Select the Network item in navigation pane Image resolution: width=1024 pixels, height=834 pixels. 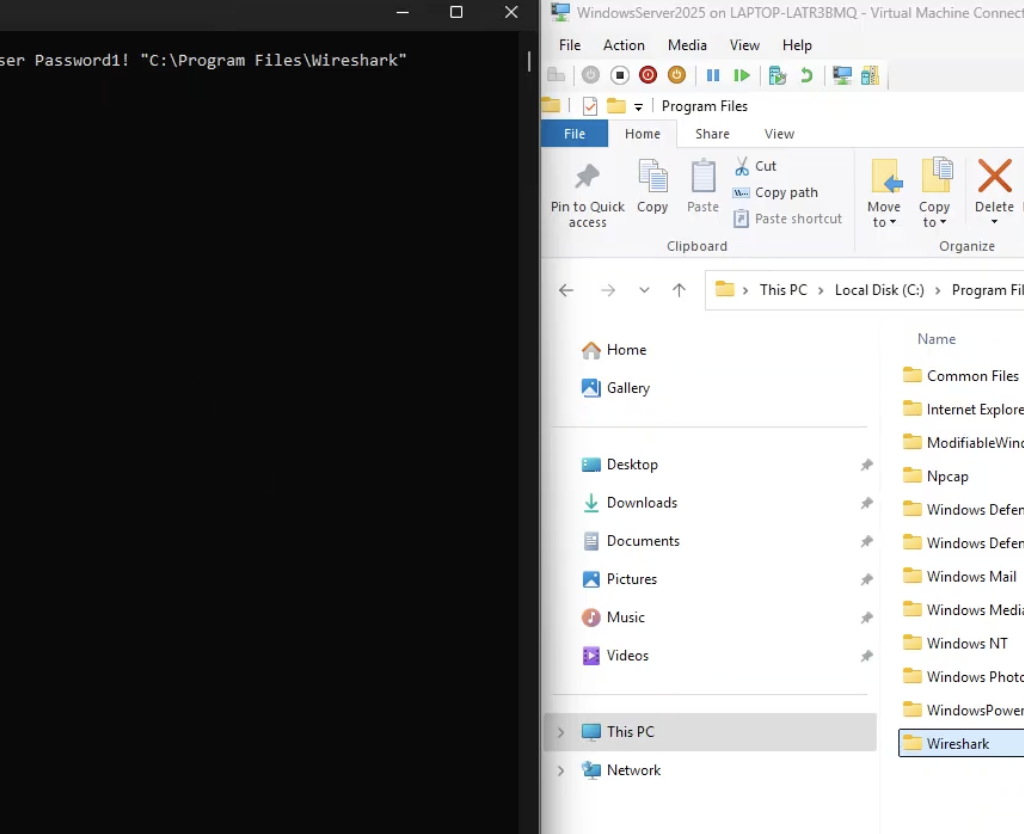pyautogui.click(x=620, y=771)
